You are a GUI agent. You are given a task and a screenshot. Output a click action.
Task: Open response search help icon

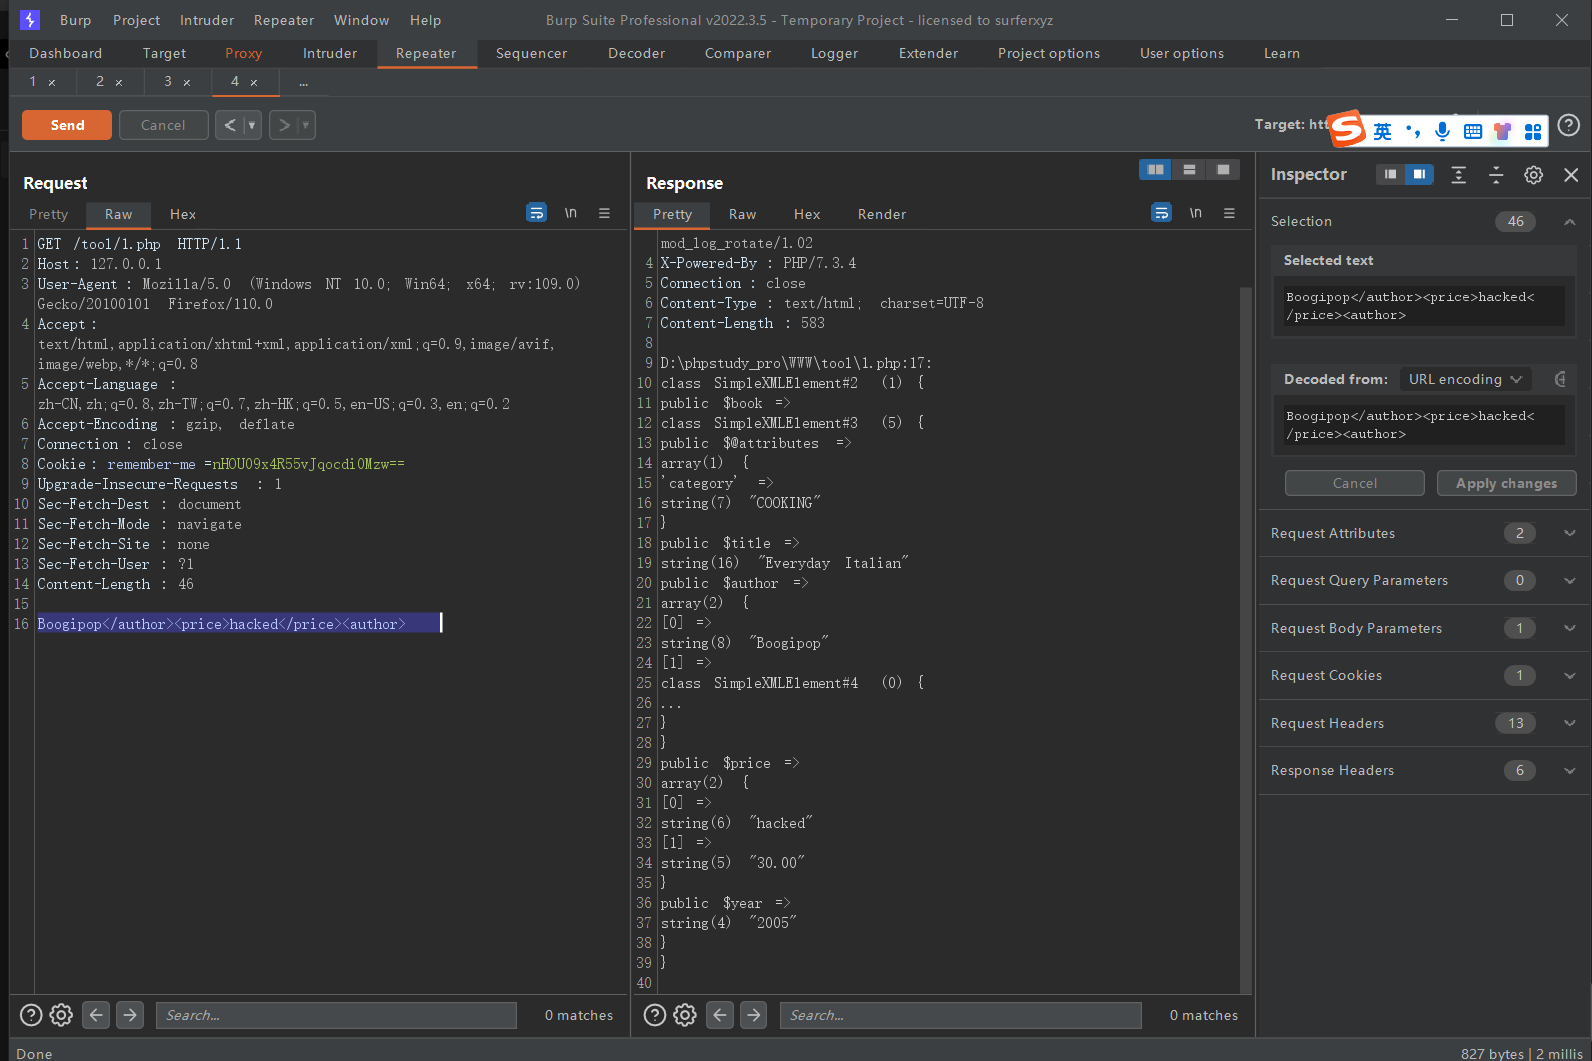pyautogui.click(x=655, y=1015)
